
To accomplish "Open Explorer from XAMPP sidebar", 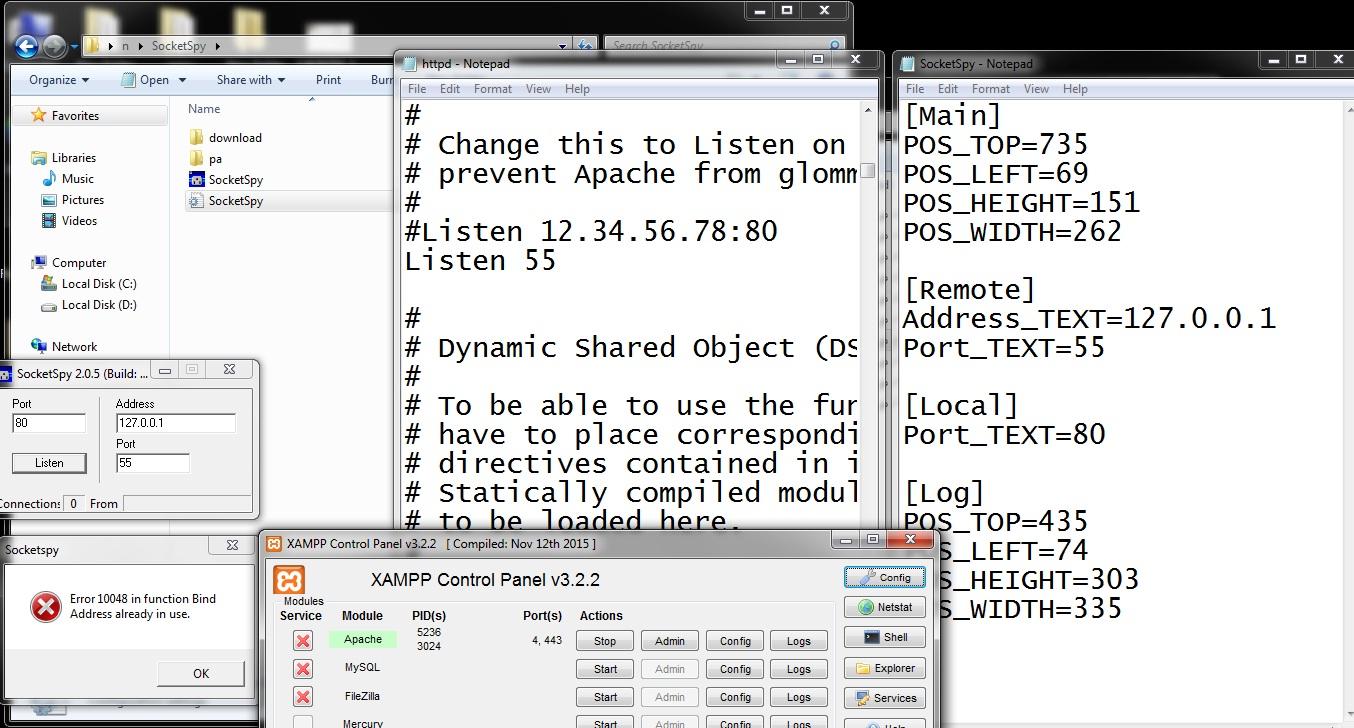I will 885,668.
